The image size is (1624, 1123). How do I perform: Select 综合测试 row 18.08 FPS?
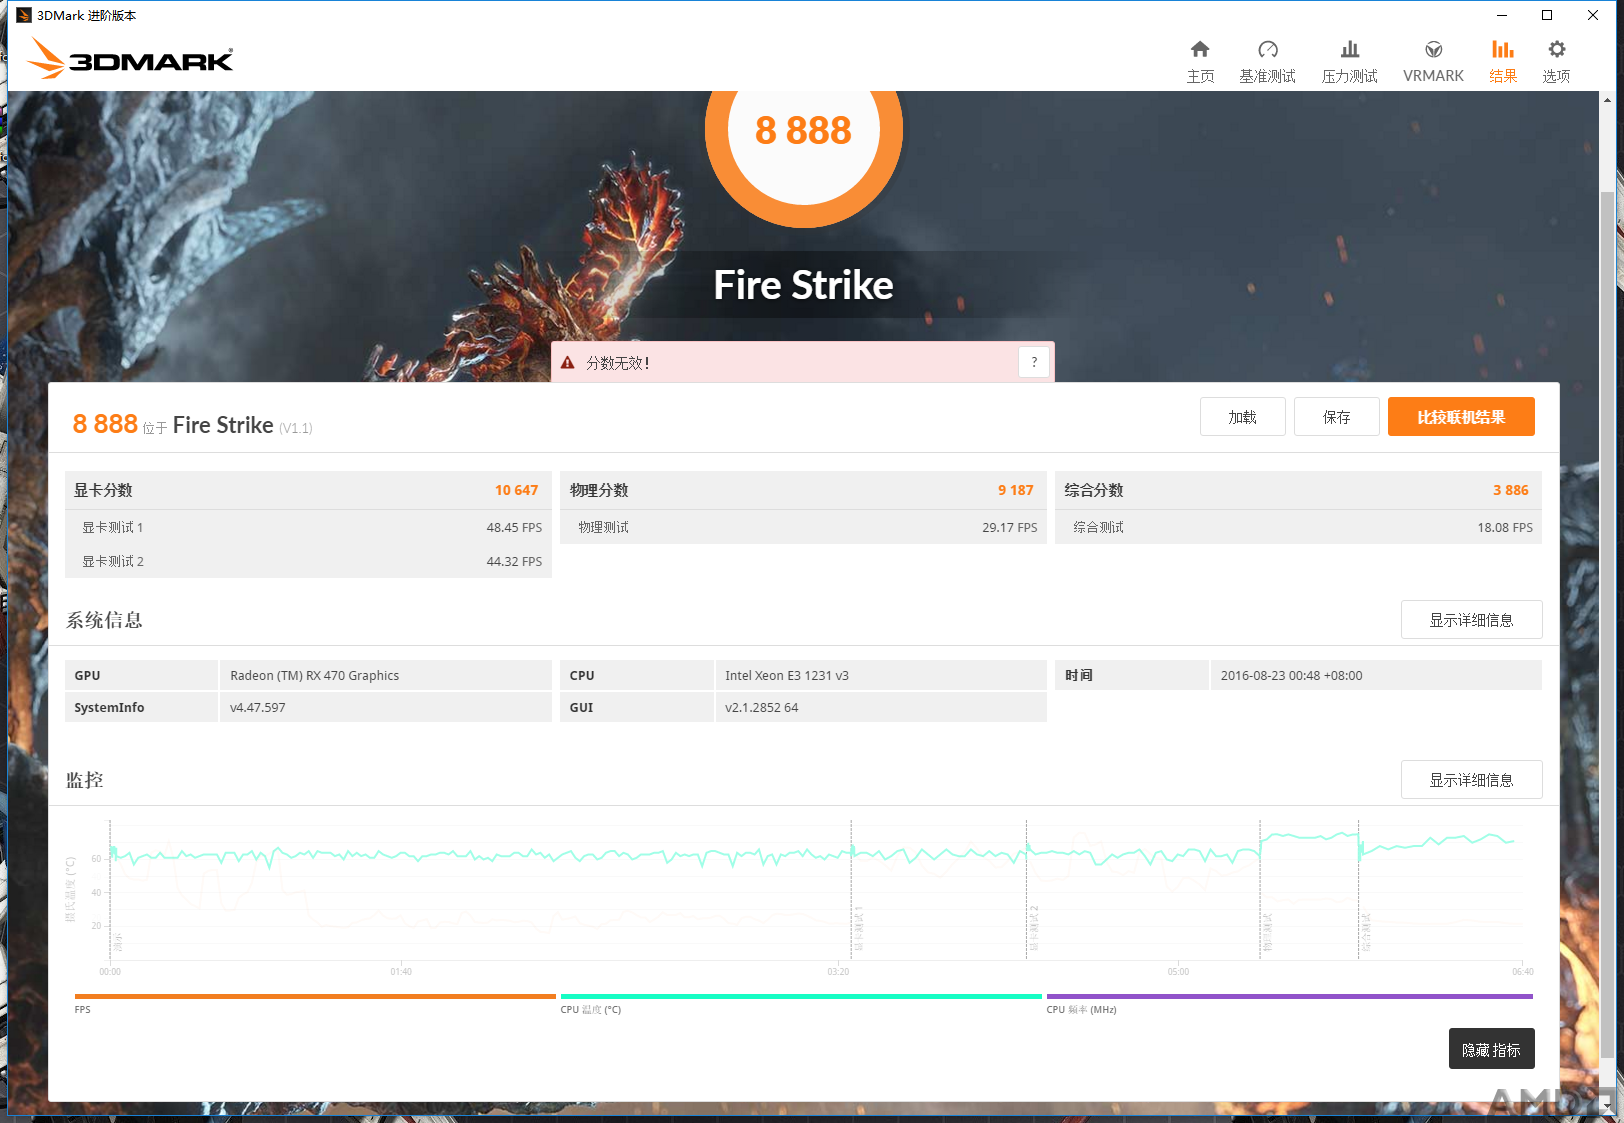pyautogui.click(x=1298, y=527)
